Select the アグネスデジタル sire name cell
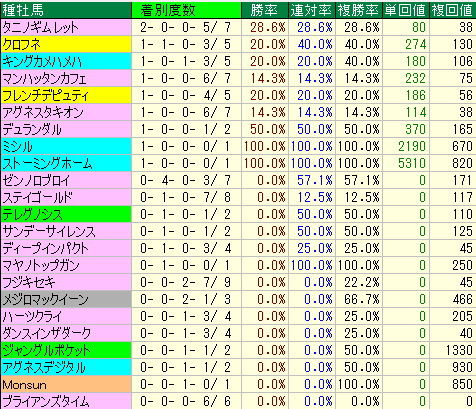The height and width of the screenshot is (409, 476). pos(66,367)
